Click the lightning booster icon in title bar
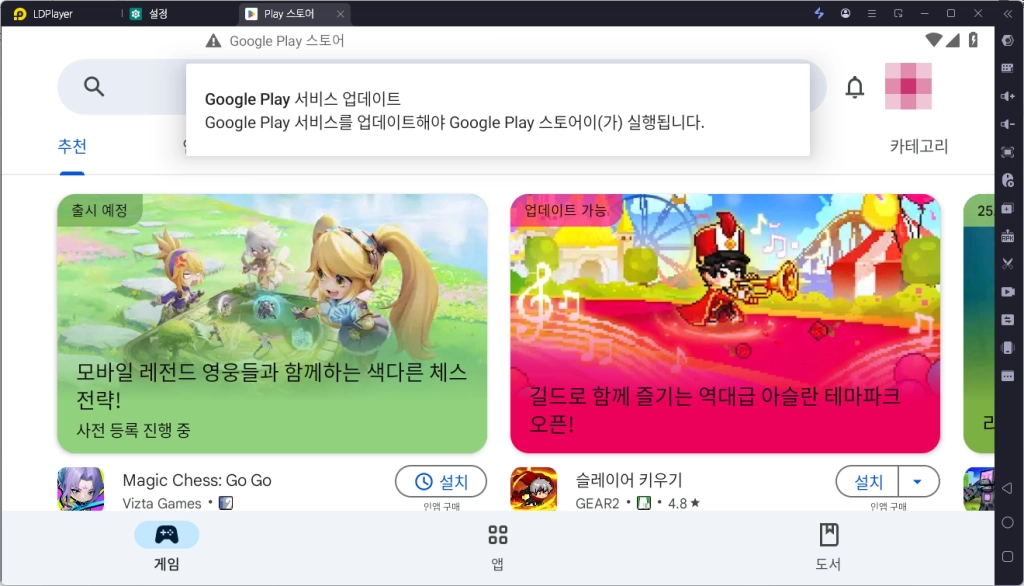The width and height of the screenshot is (1024, 586). pyautogui.click(x=819, y=13)
